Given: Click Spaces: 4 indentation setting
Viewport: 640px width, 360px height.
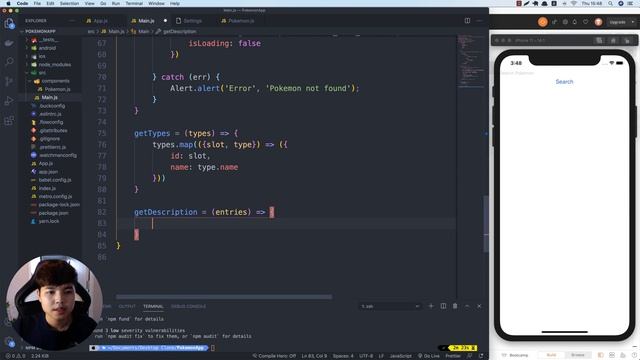Looking at the screenshot, I should 343,356.
